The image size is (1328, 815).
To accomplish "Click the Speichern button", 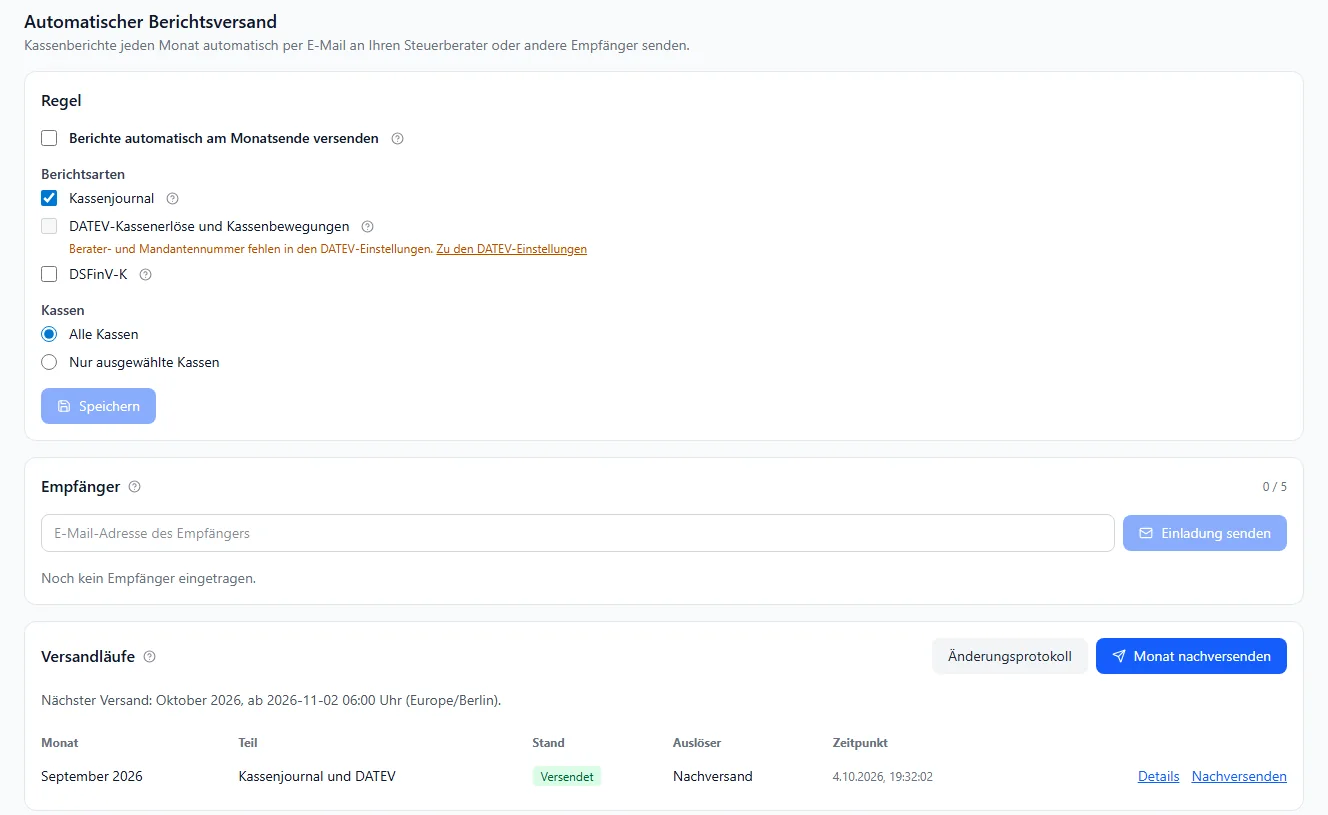I will pyautogui.click(x=98, y=406).
